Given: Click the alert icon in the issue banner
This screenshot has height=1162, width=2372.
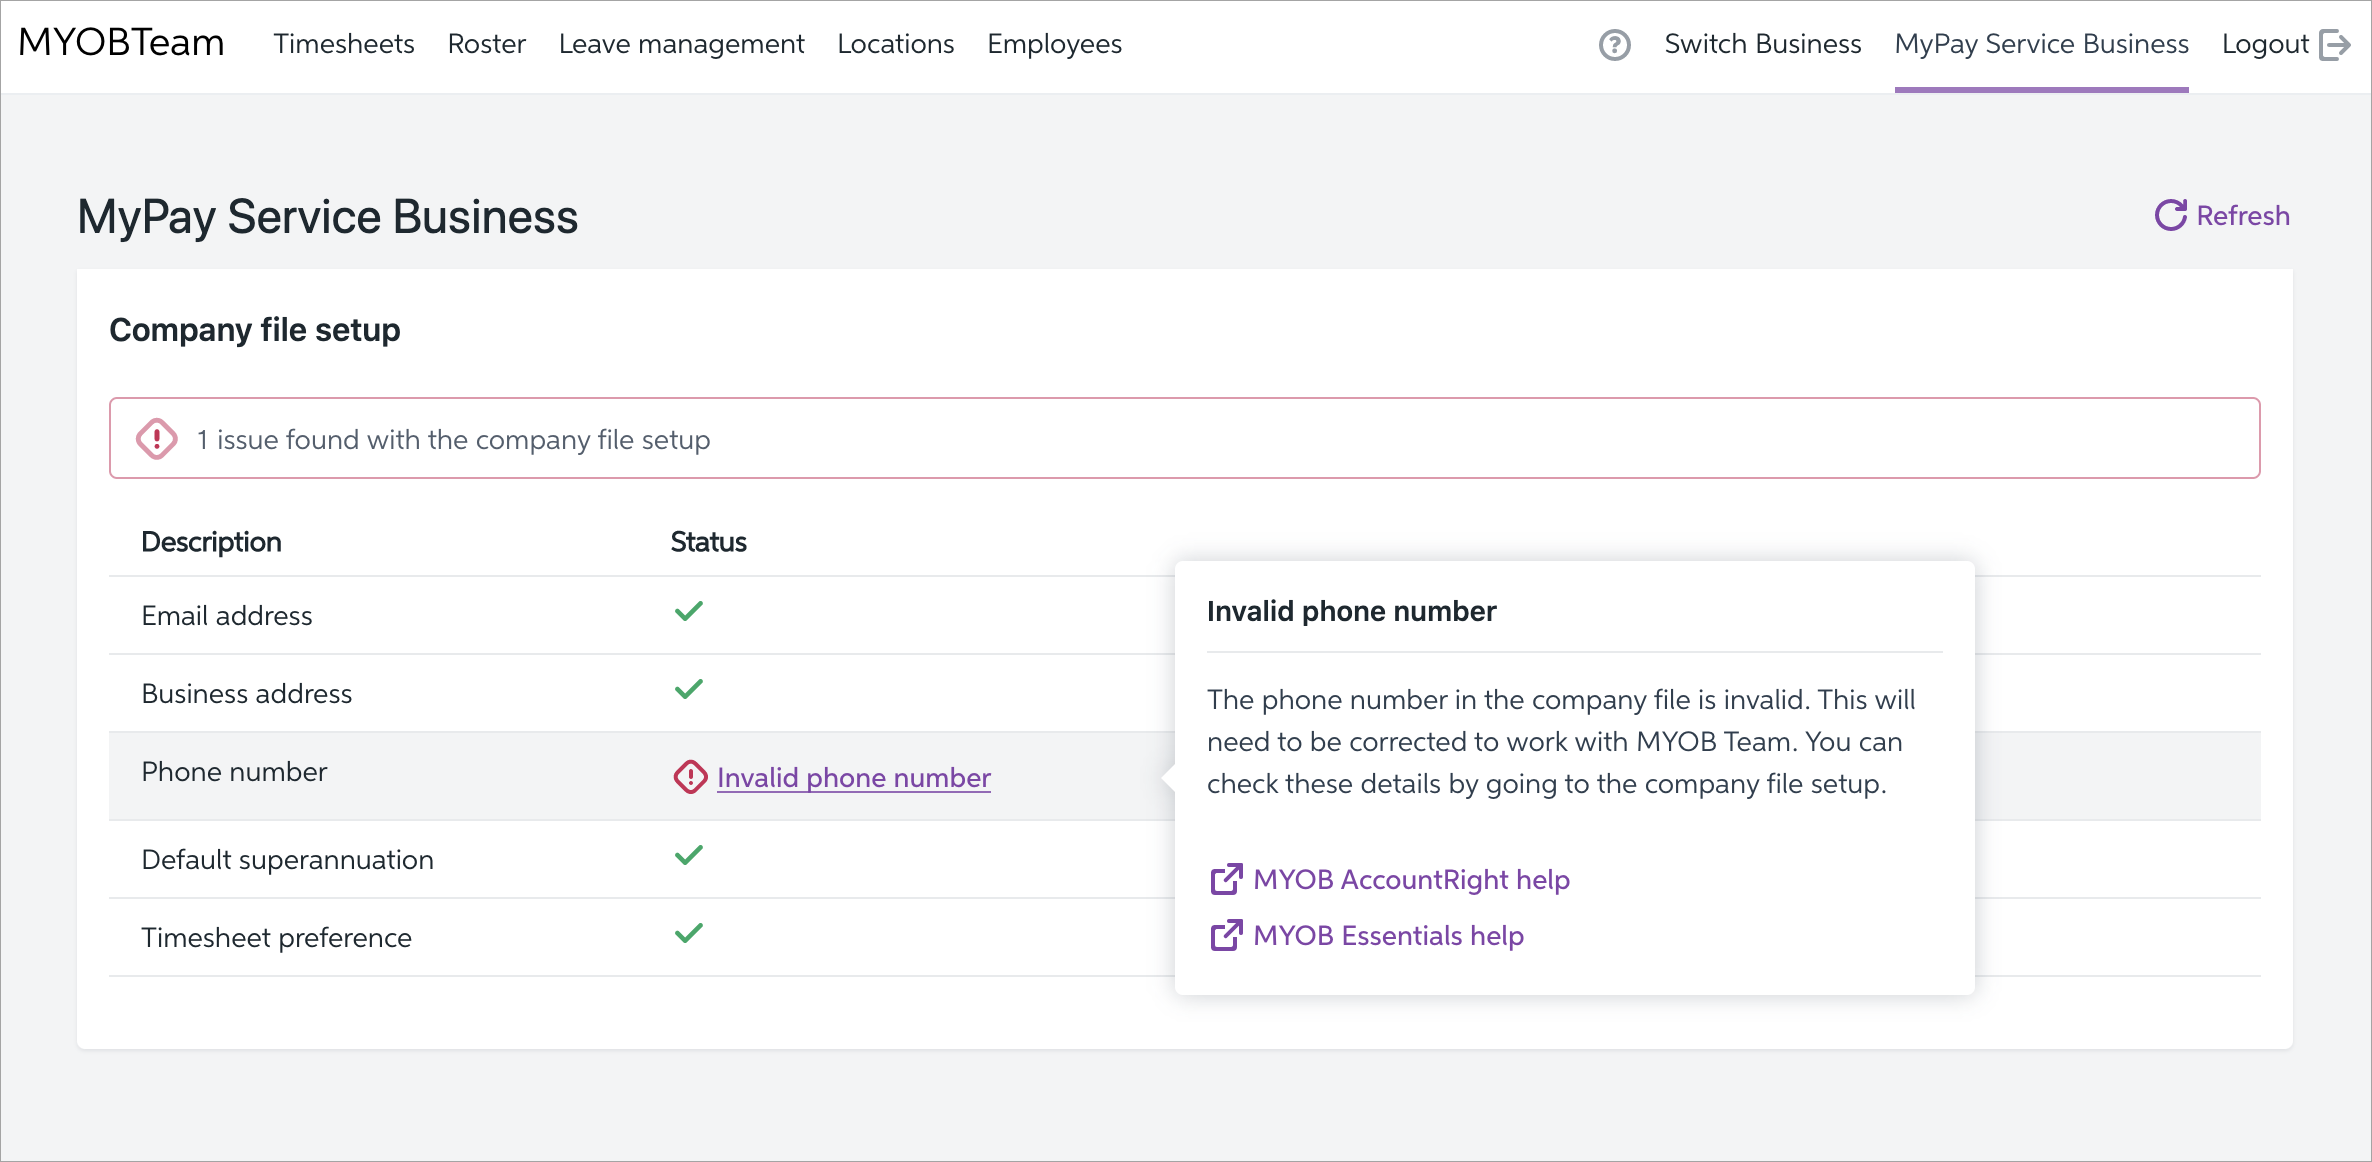Looking at the screenshot, I should [x=157, y=438].
